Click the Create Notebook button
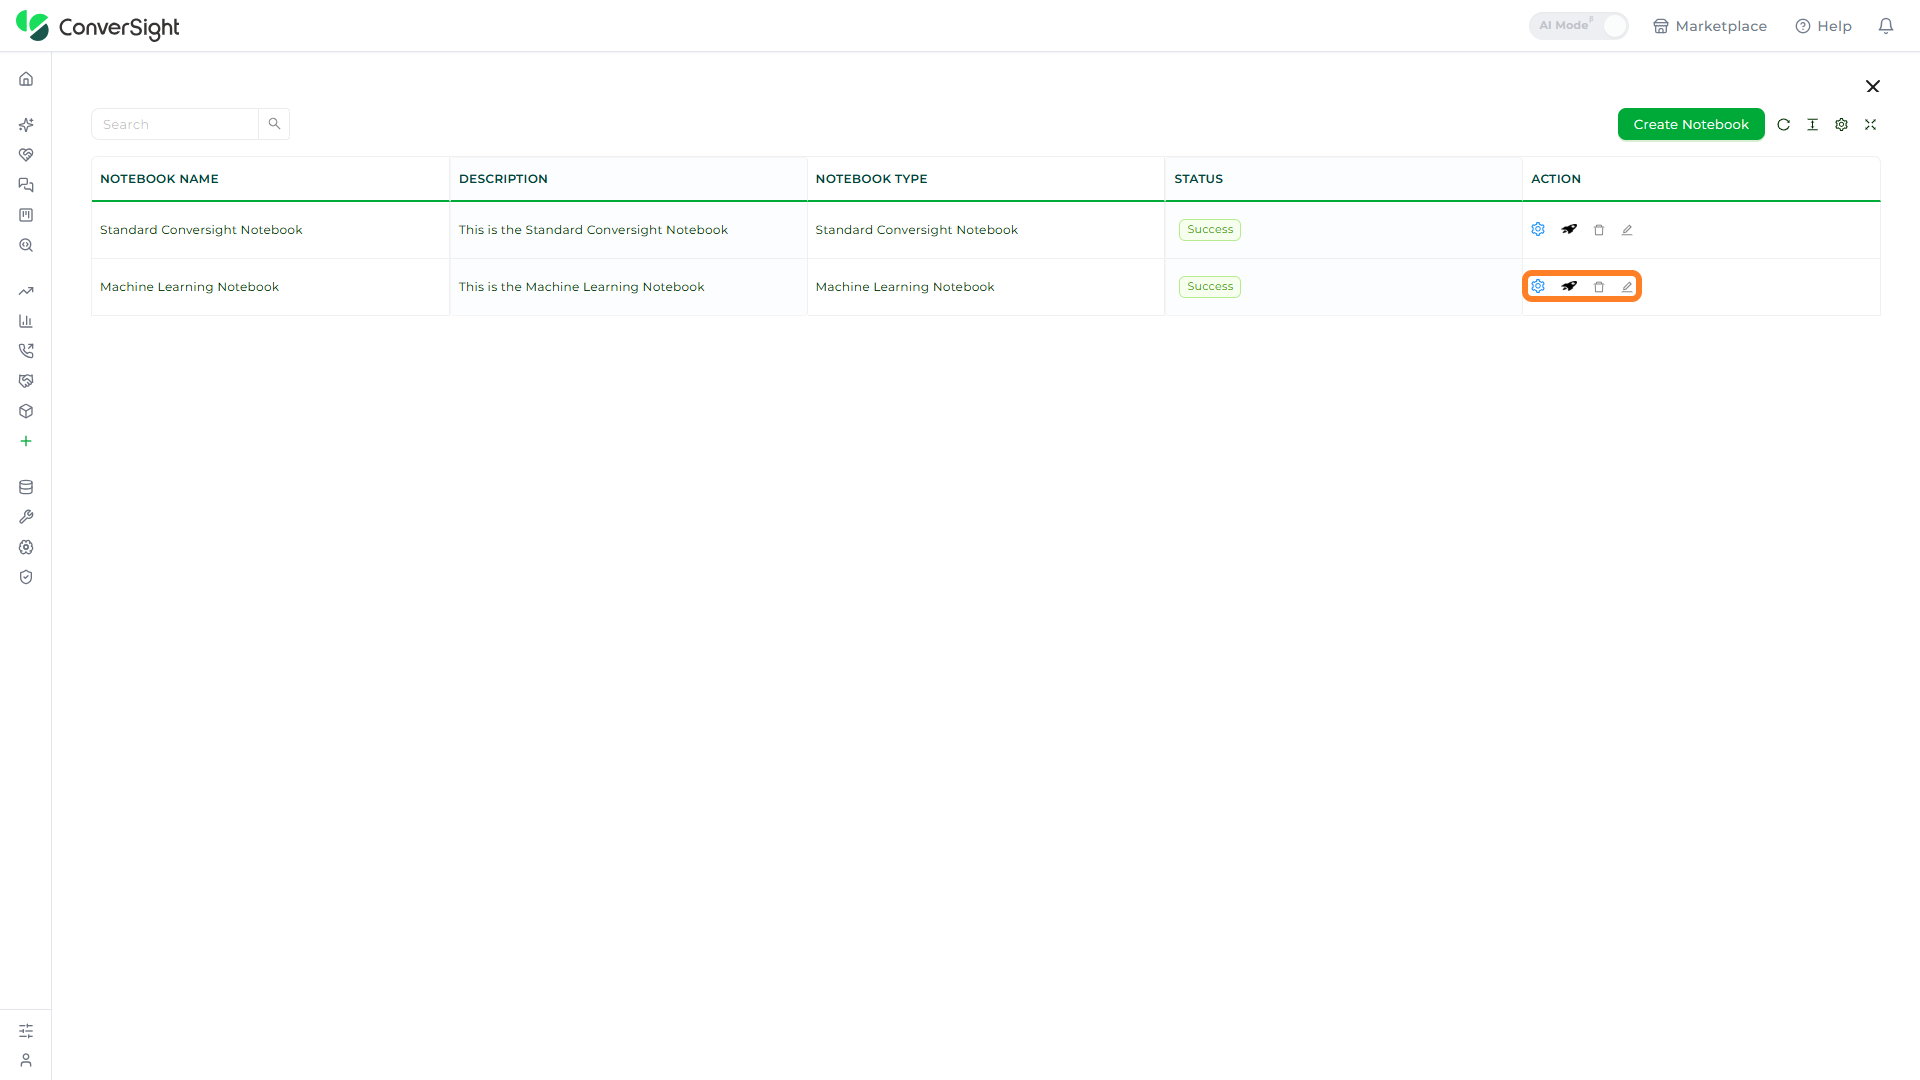The height and width of the screenshot is (1080, 1920). point(1691,125)
